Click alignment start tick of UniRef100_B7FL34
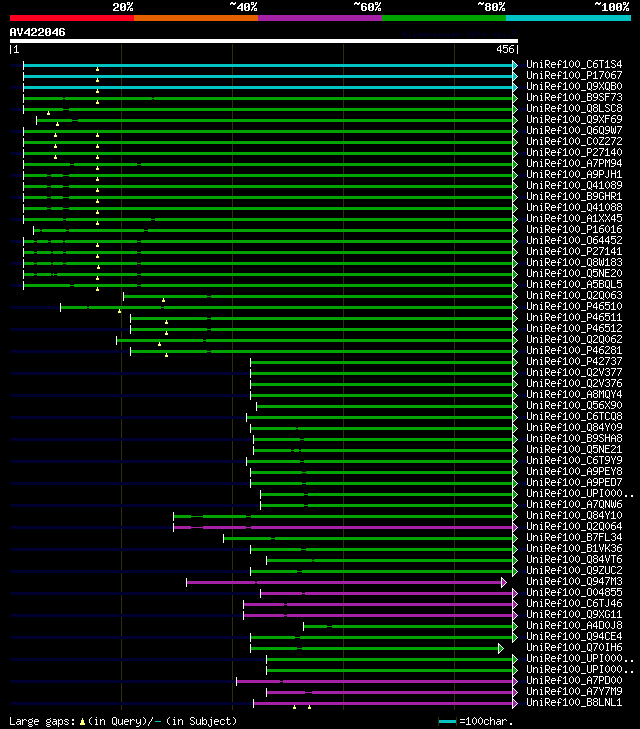 (x=224, y=538)
